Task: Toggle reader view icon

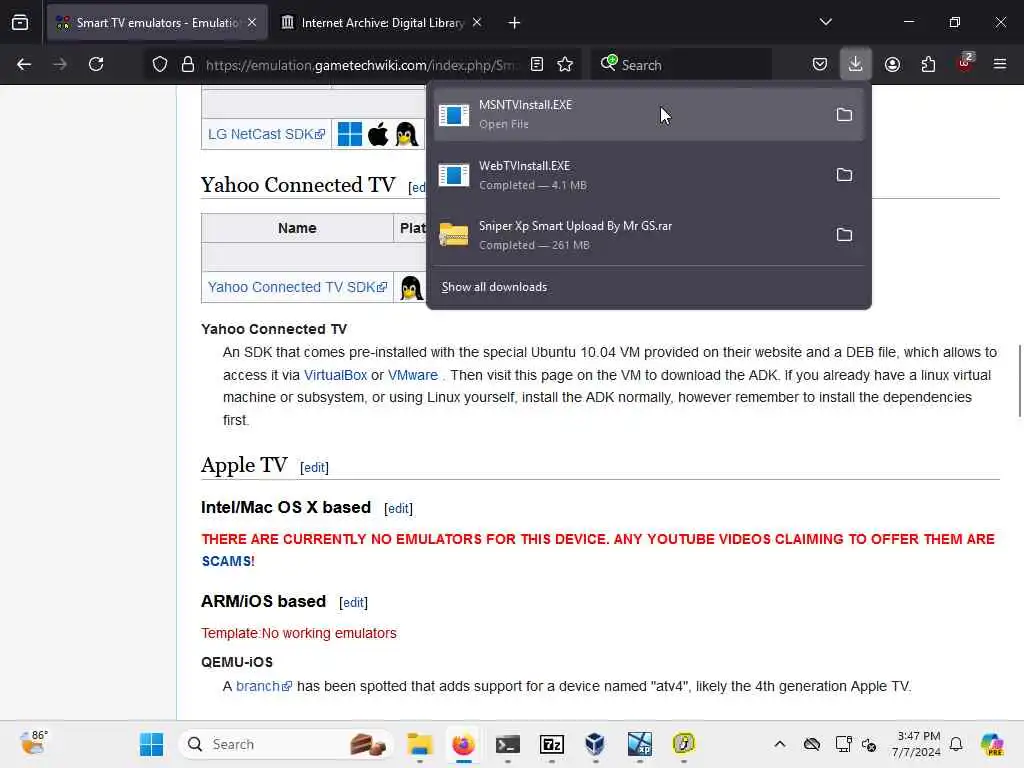Action: [537, 64]
